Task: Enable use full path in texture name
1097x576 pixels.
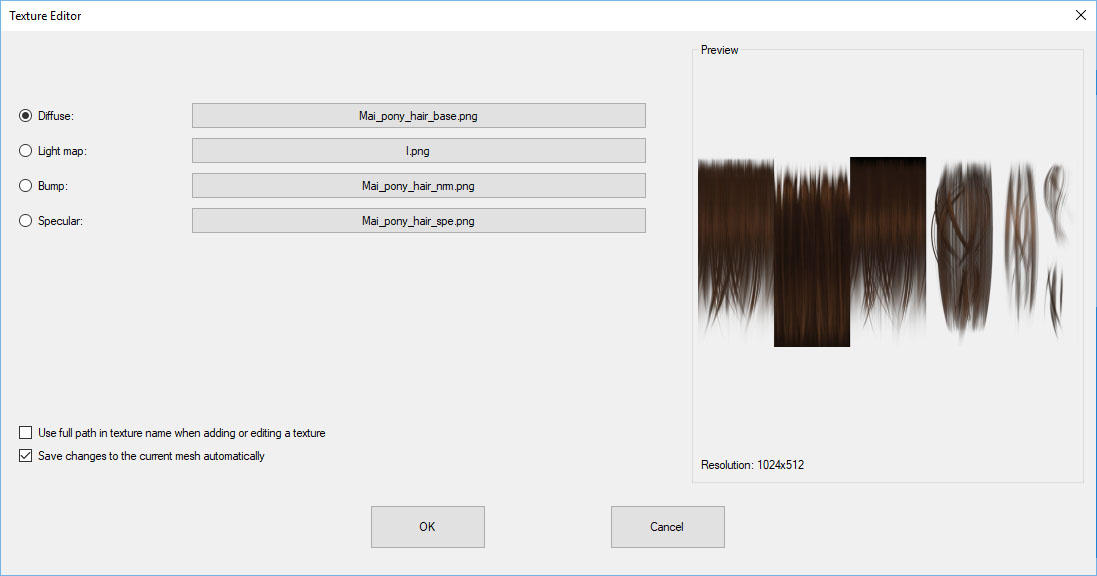Action: 25,432
